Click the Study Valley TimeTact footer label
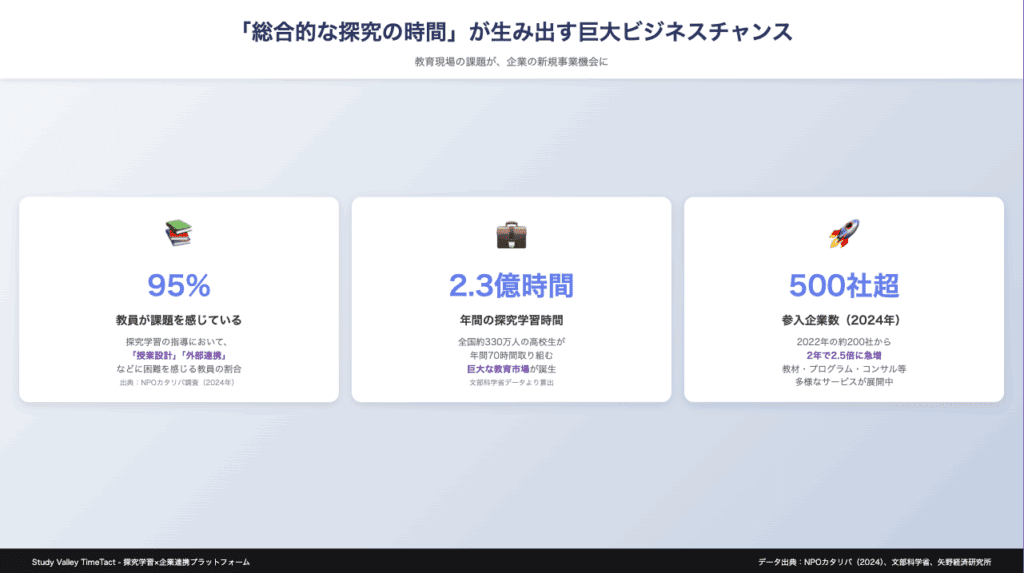This screenshot has width=1024, height=573. tap(140, 562)
